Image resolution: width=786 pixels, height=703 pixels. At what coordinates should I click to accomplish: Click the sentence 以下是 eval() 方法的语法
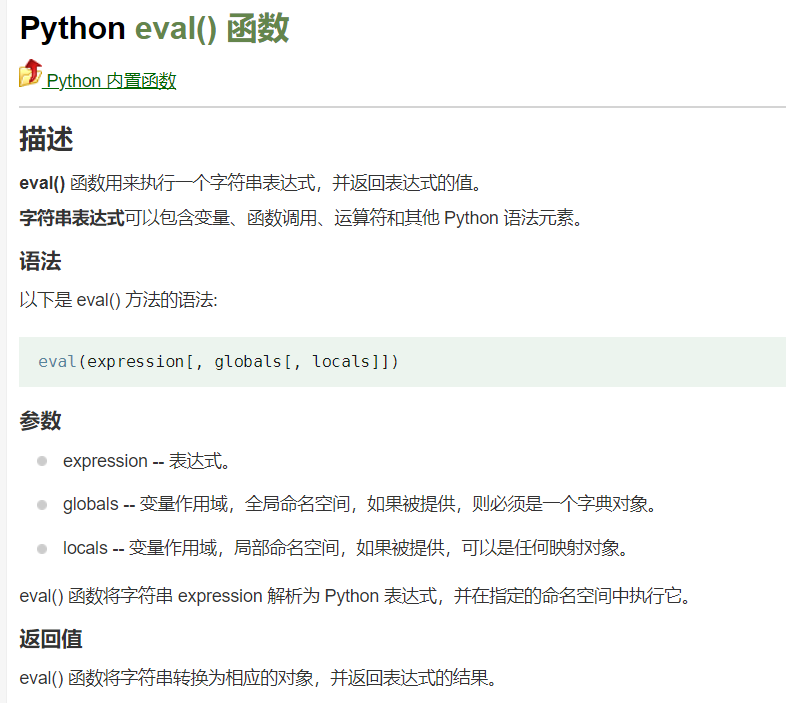[x=117, y=299]
